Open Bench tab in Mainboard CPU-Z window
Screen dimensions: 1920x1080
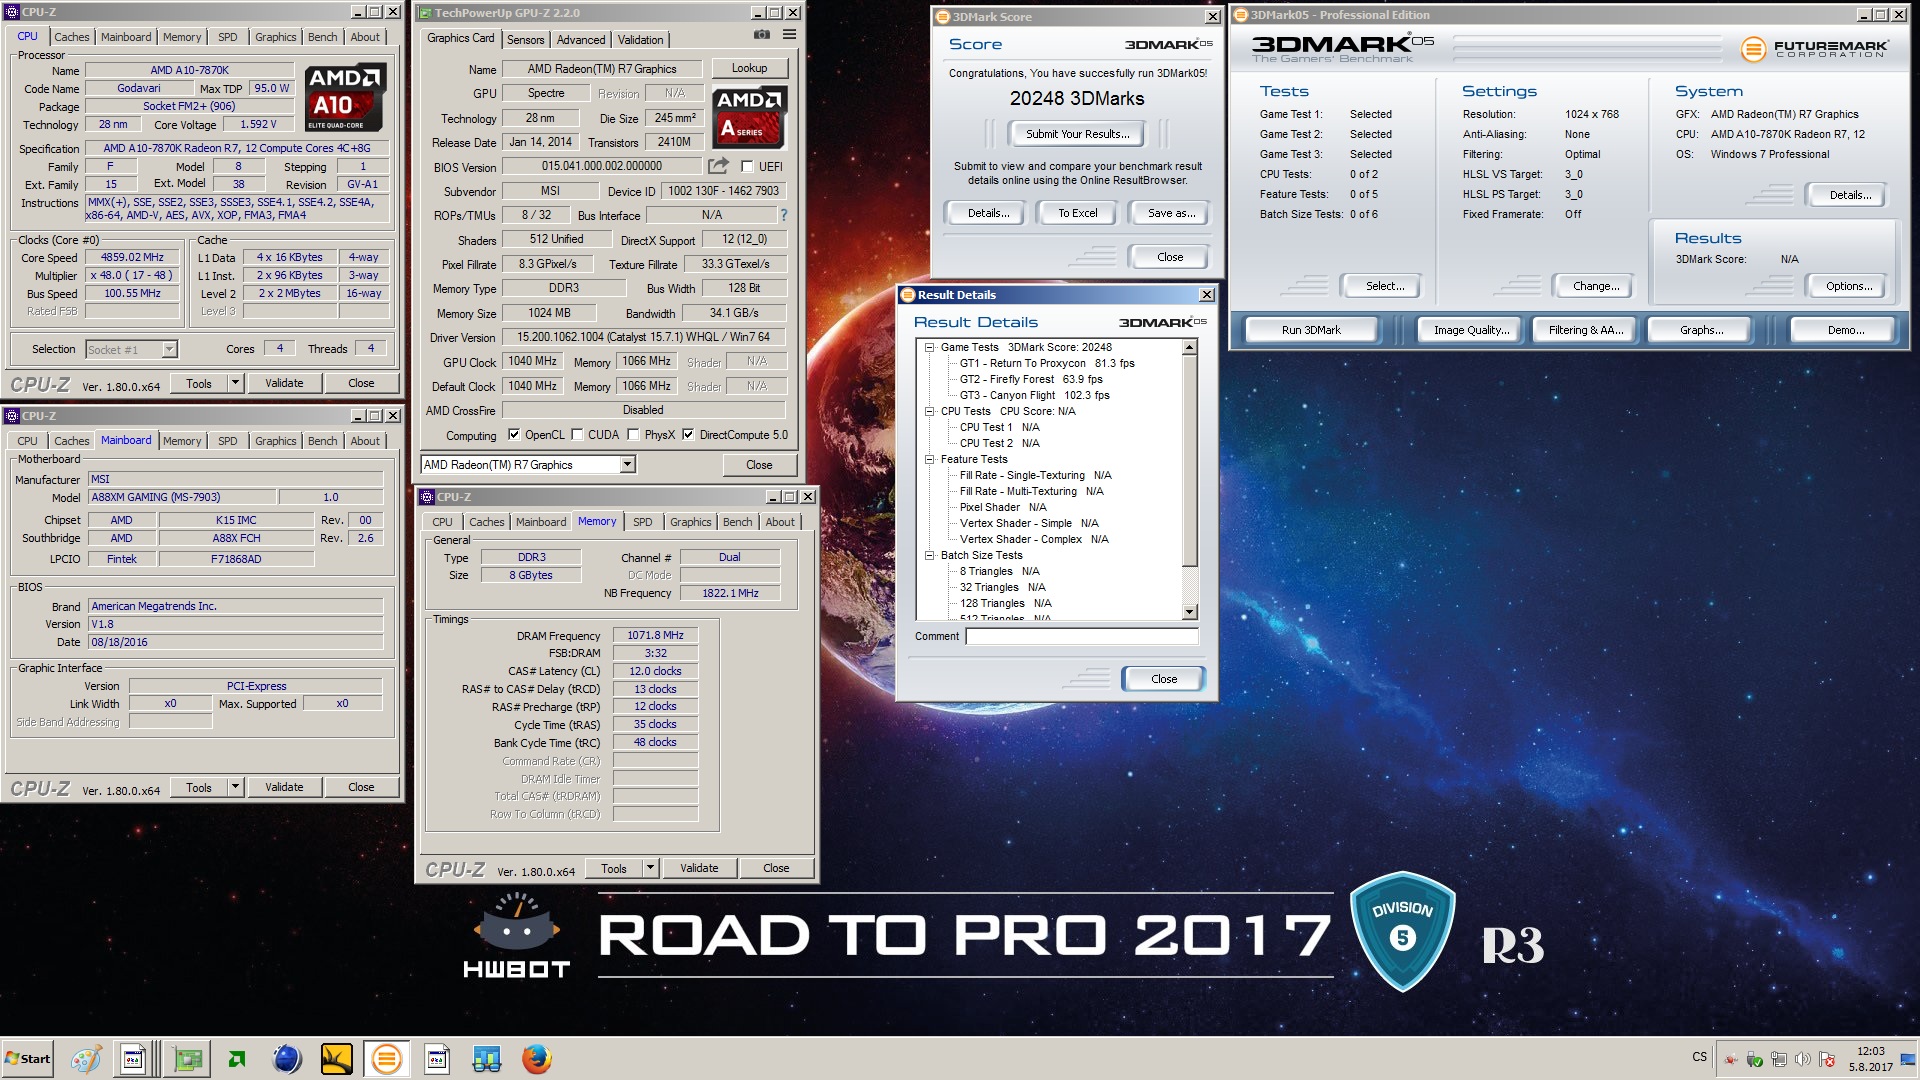click(322, 441)
